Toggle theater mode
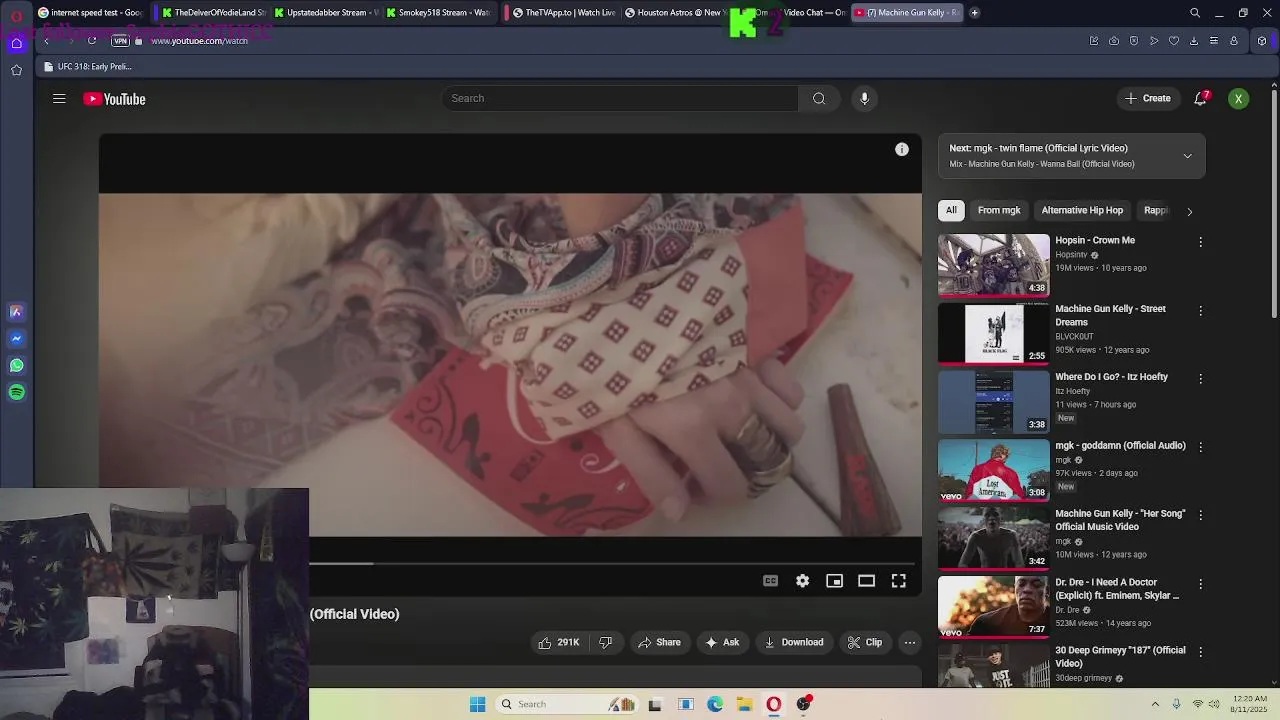 (866, 581)
